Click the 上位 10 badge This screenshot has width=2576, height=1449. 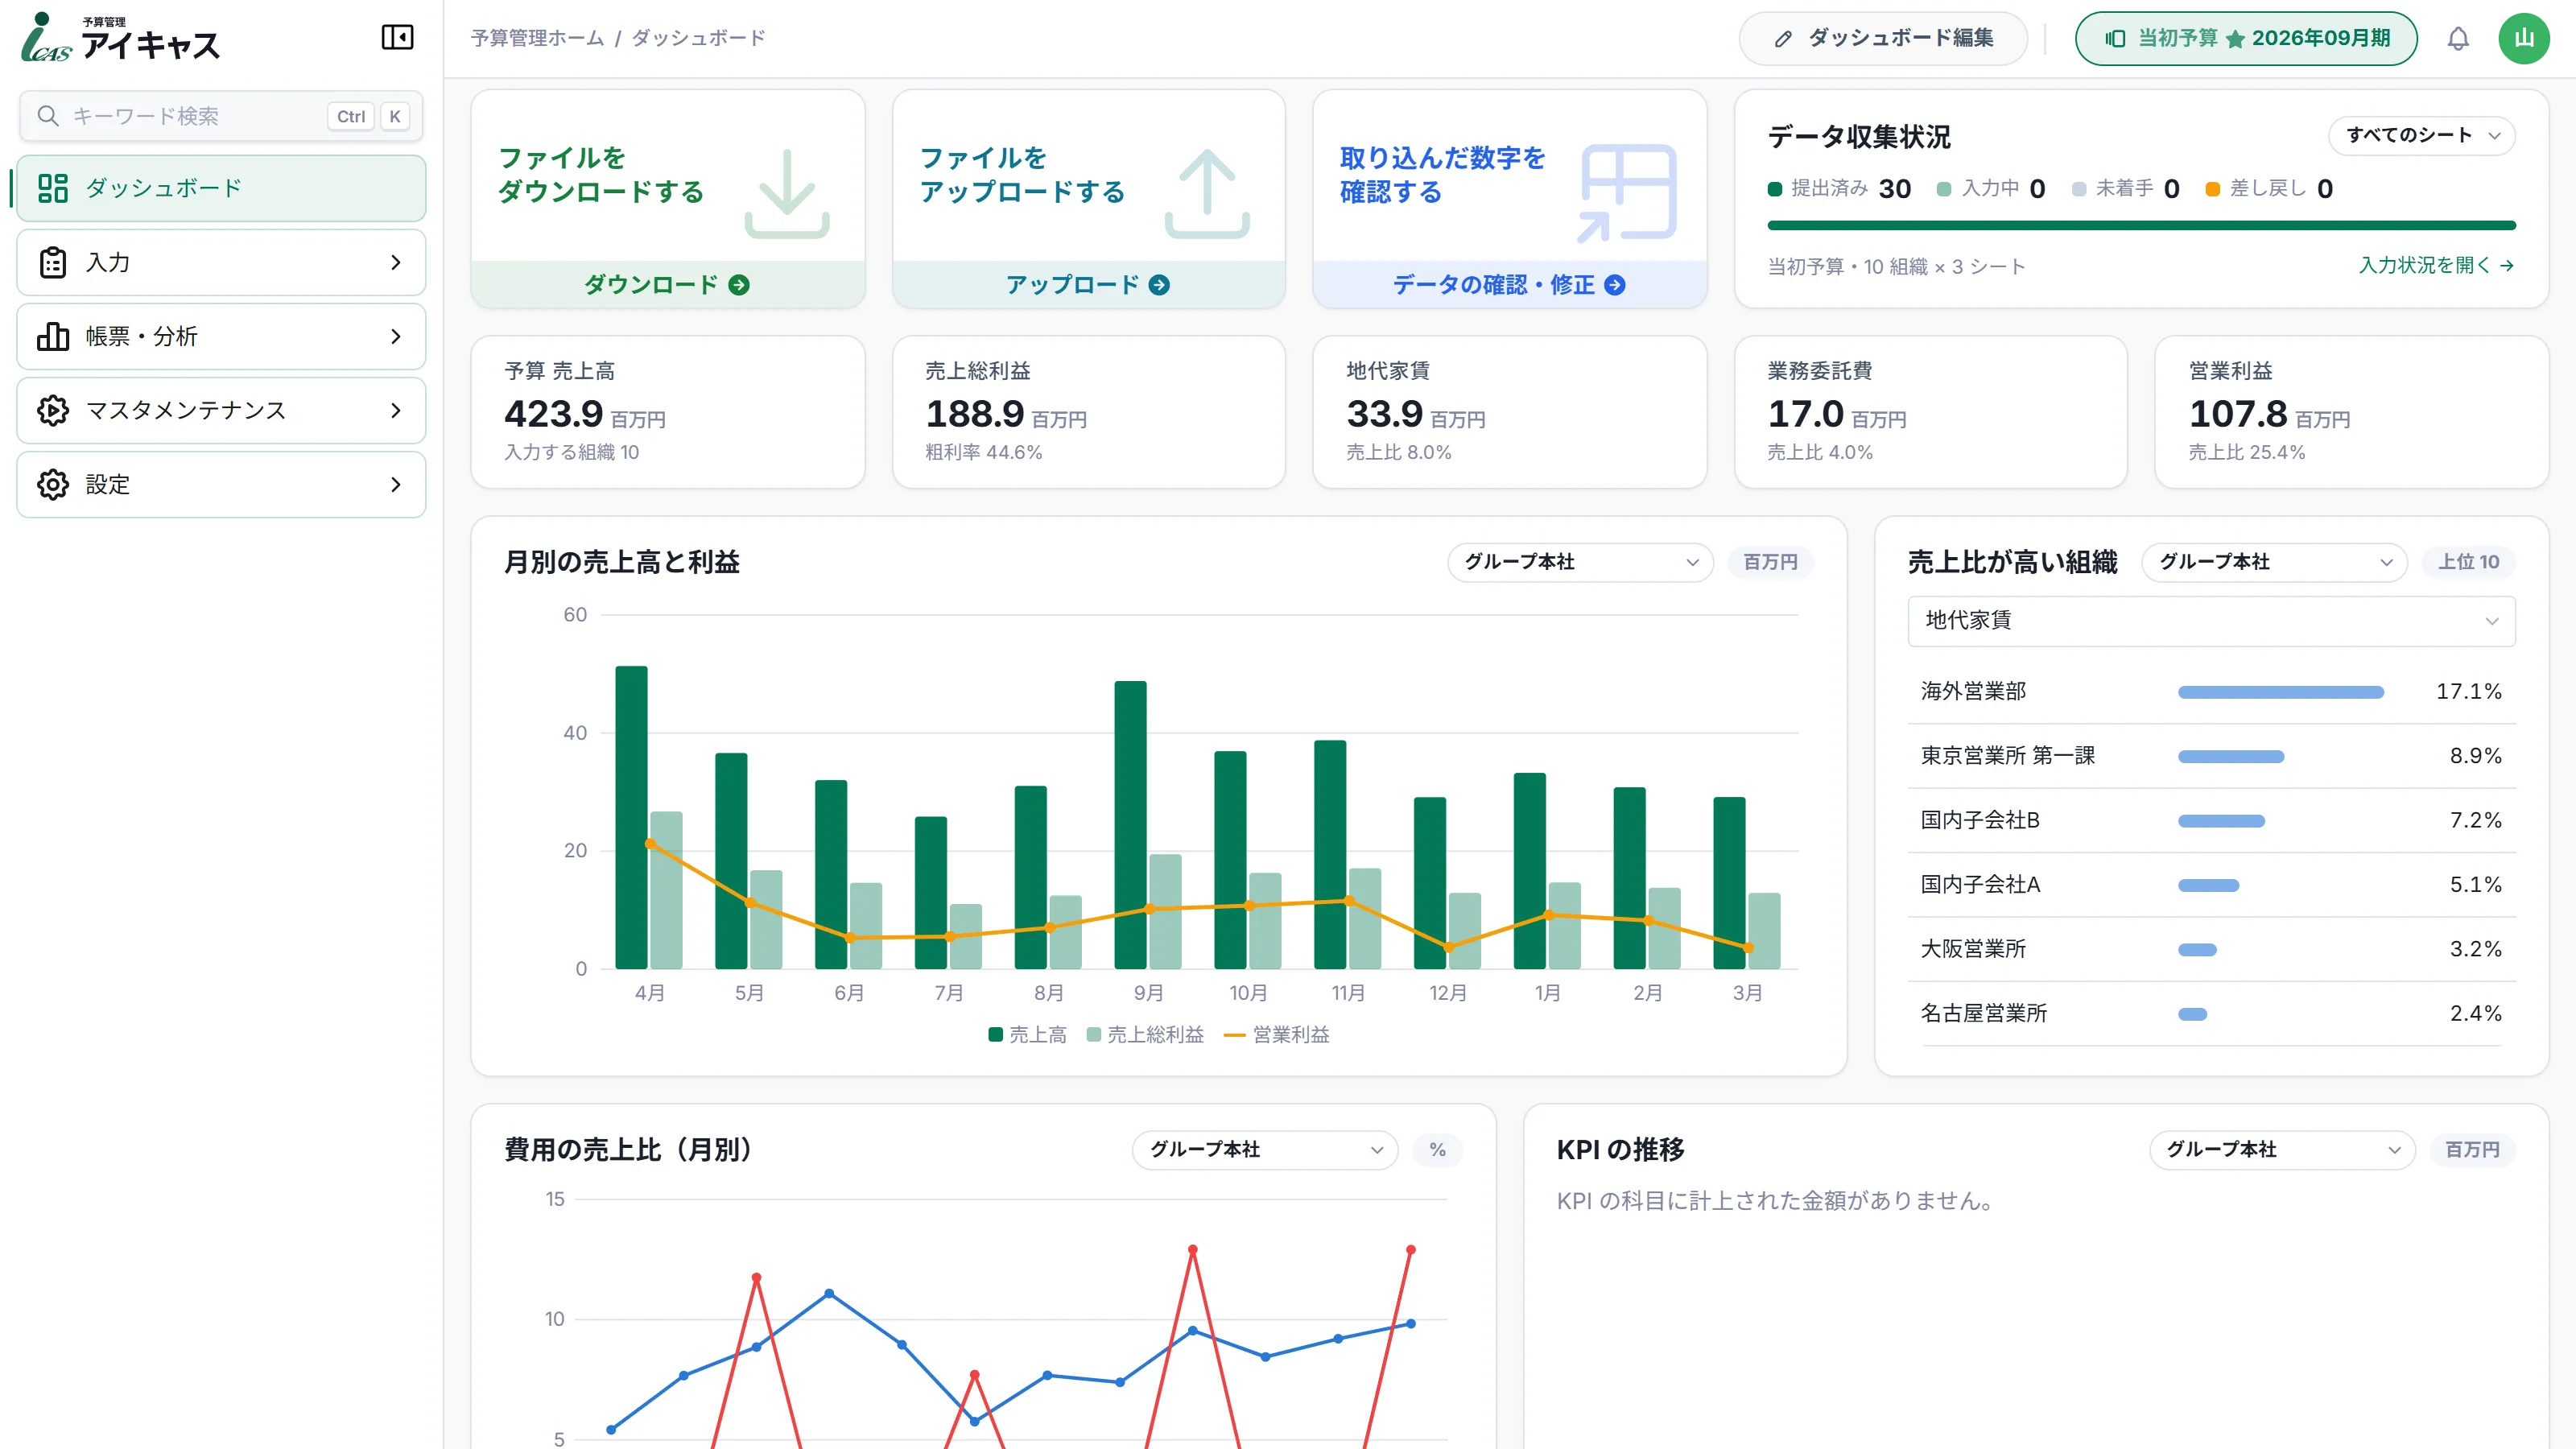[2468, 562]
